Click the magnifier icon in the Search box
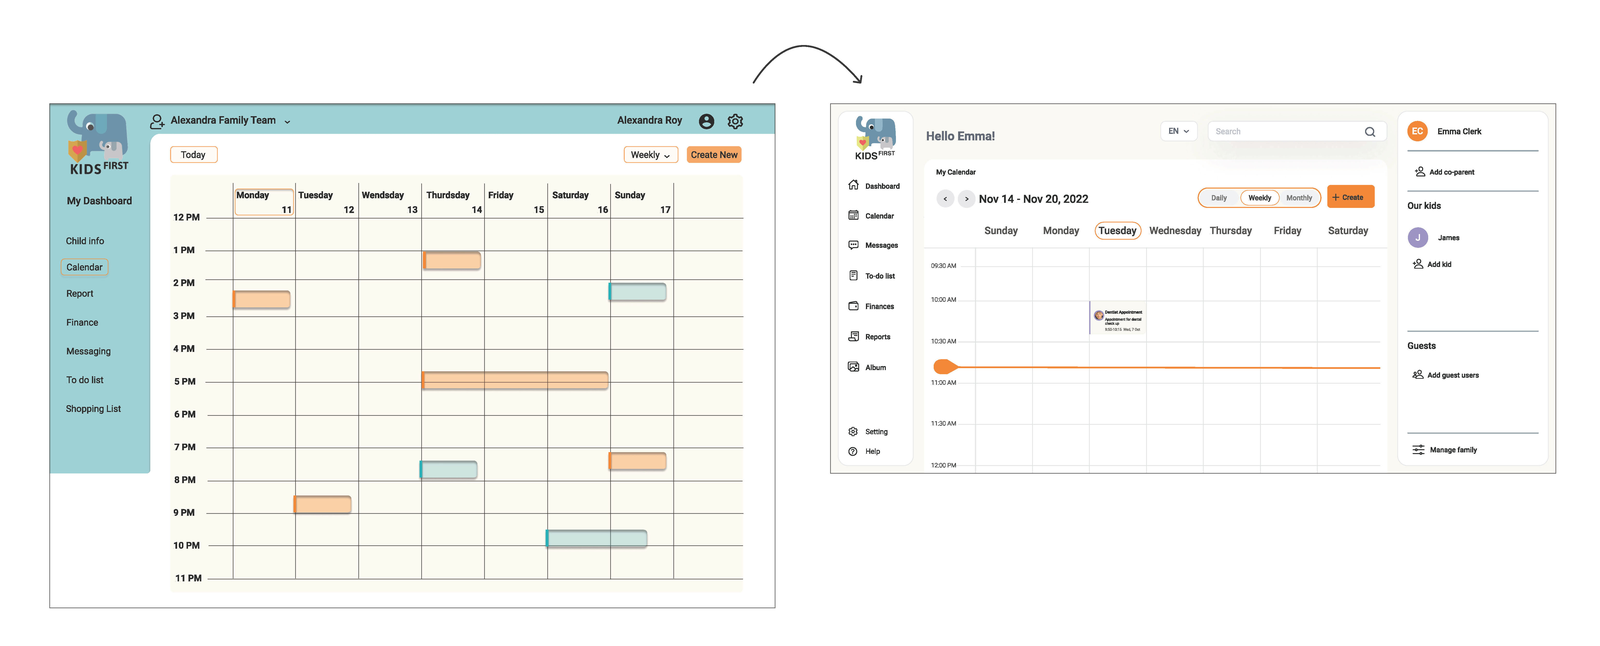Viewport: 1600px width, 646px height. click(x=1370, y=132)
